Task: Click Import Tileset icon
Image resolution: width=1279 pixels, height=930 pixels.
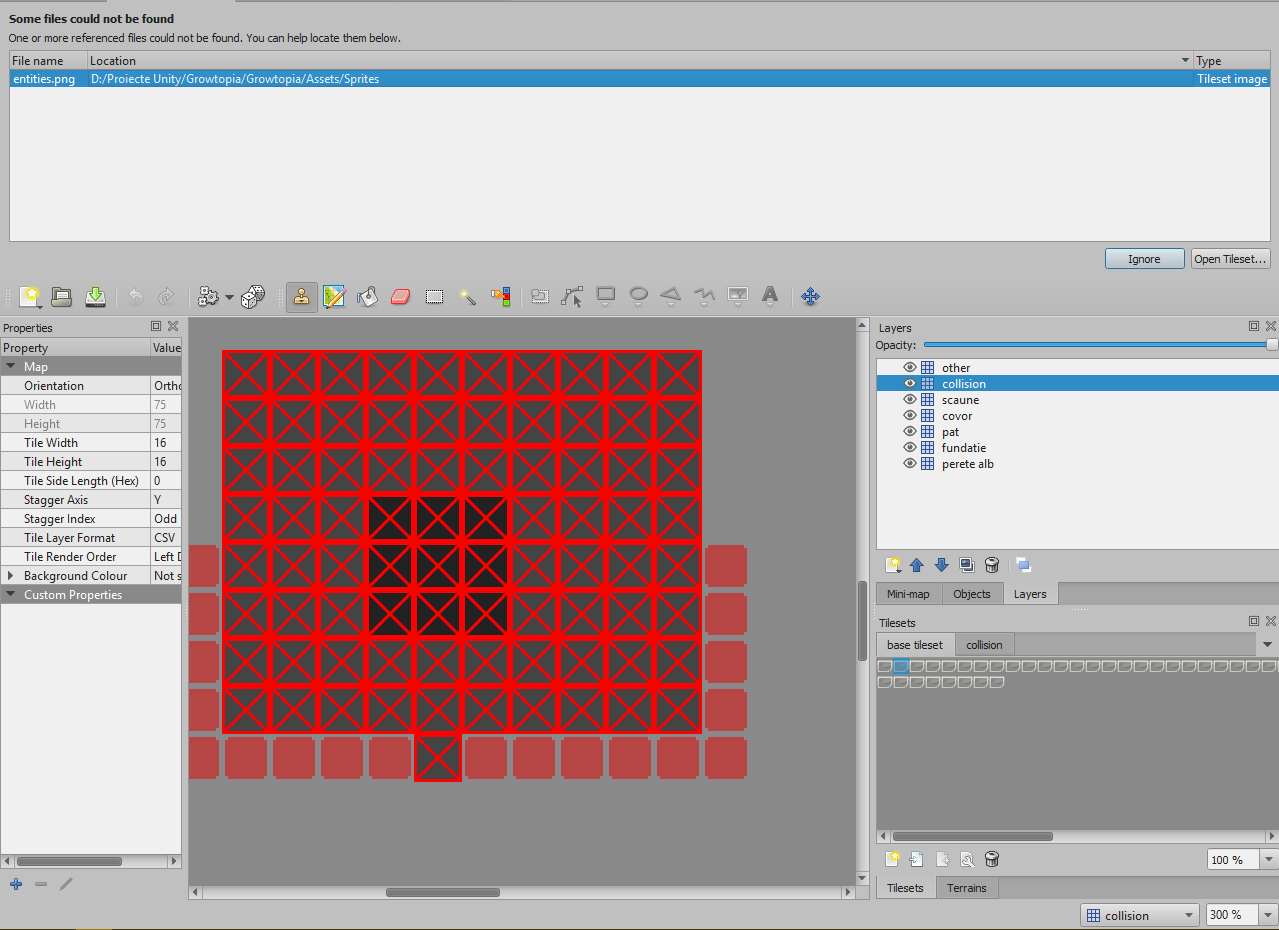Action: click(x=917, y=859)
